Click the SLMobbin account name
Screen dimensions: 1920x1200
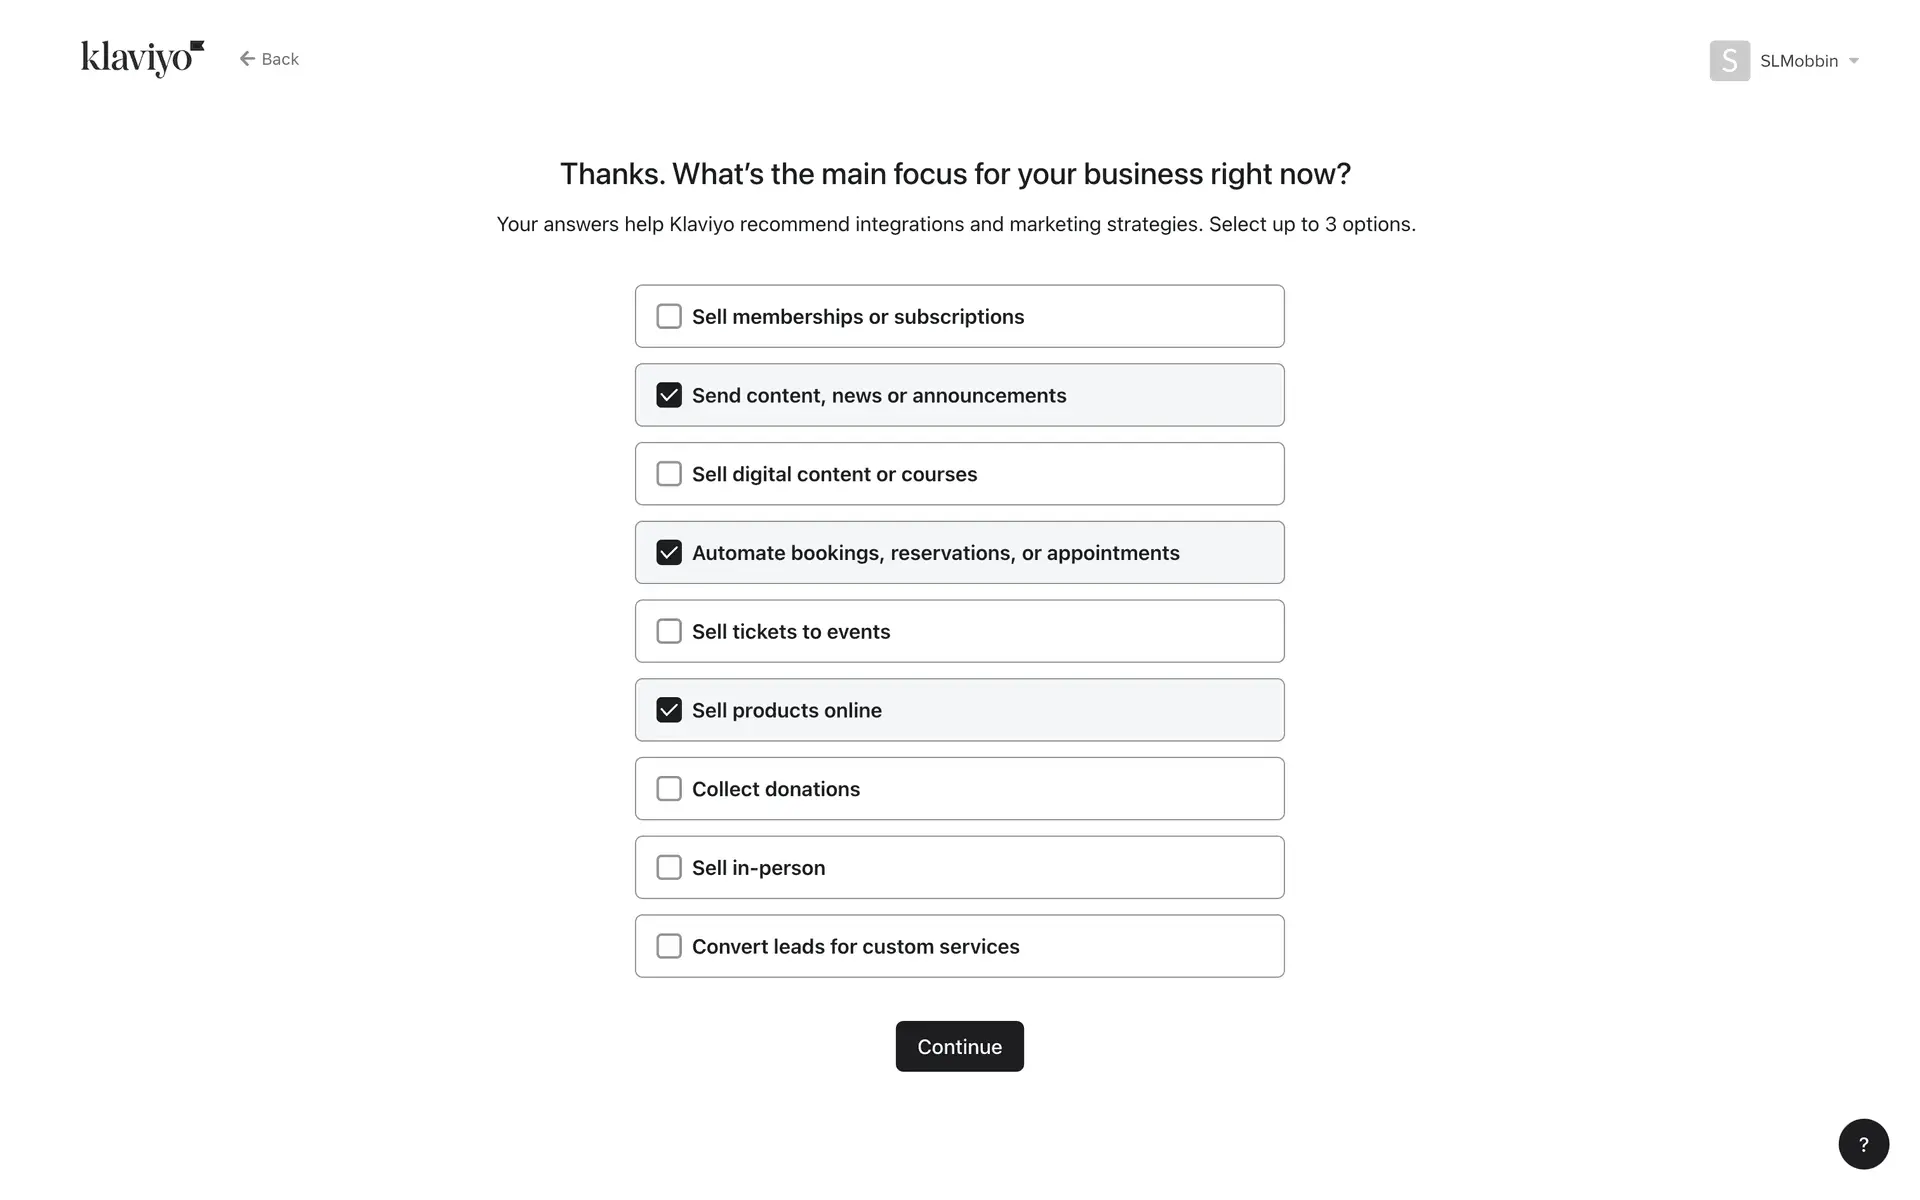pyautogui.click(x=1798, y=61)
